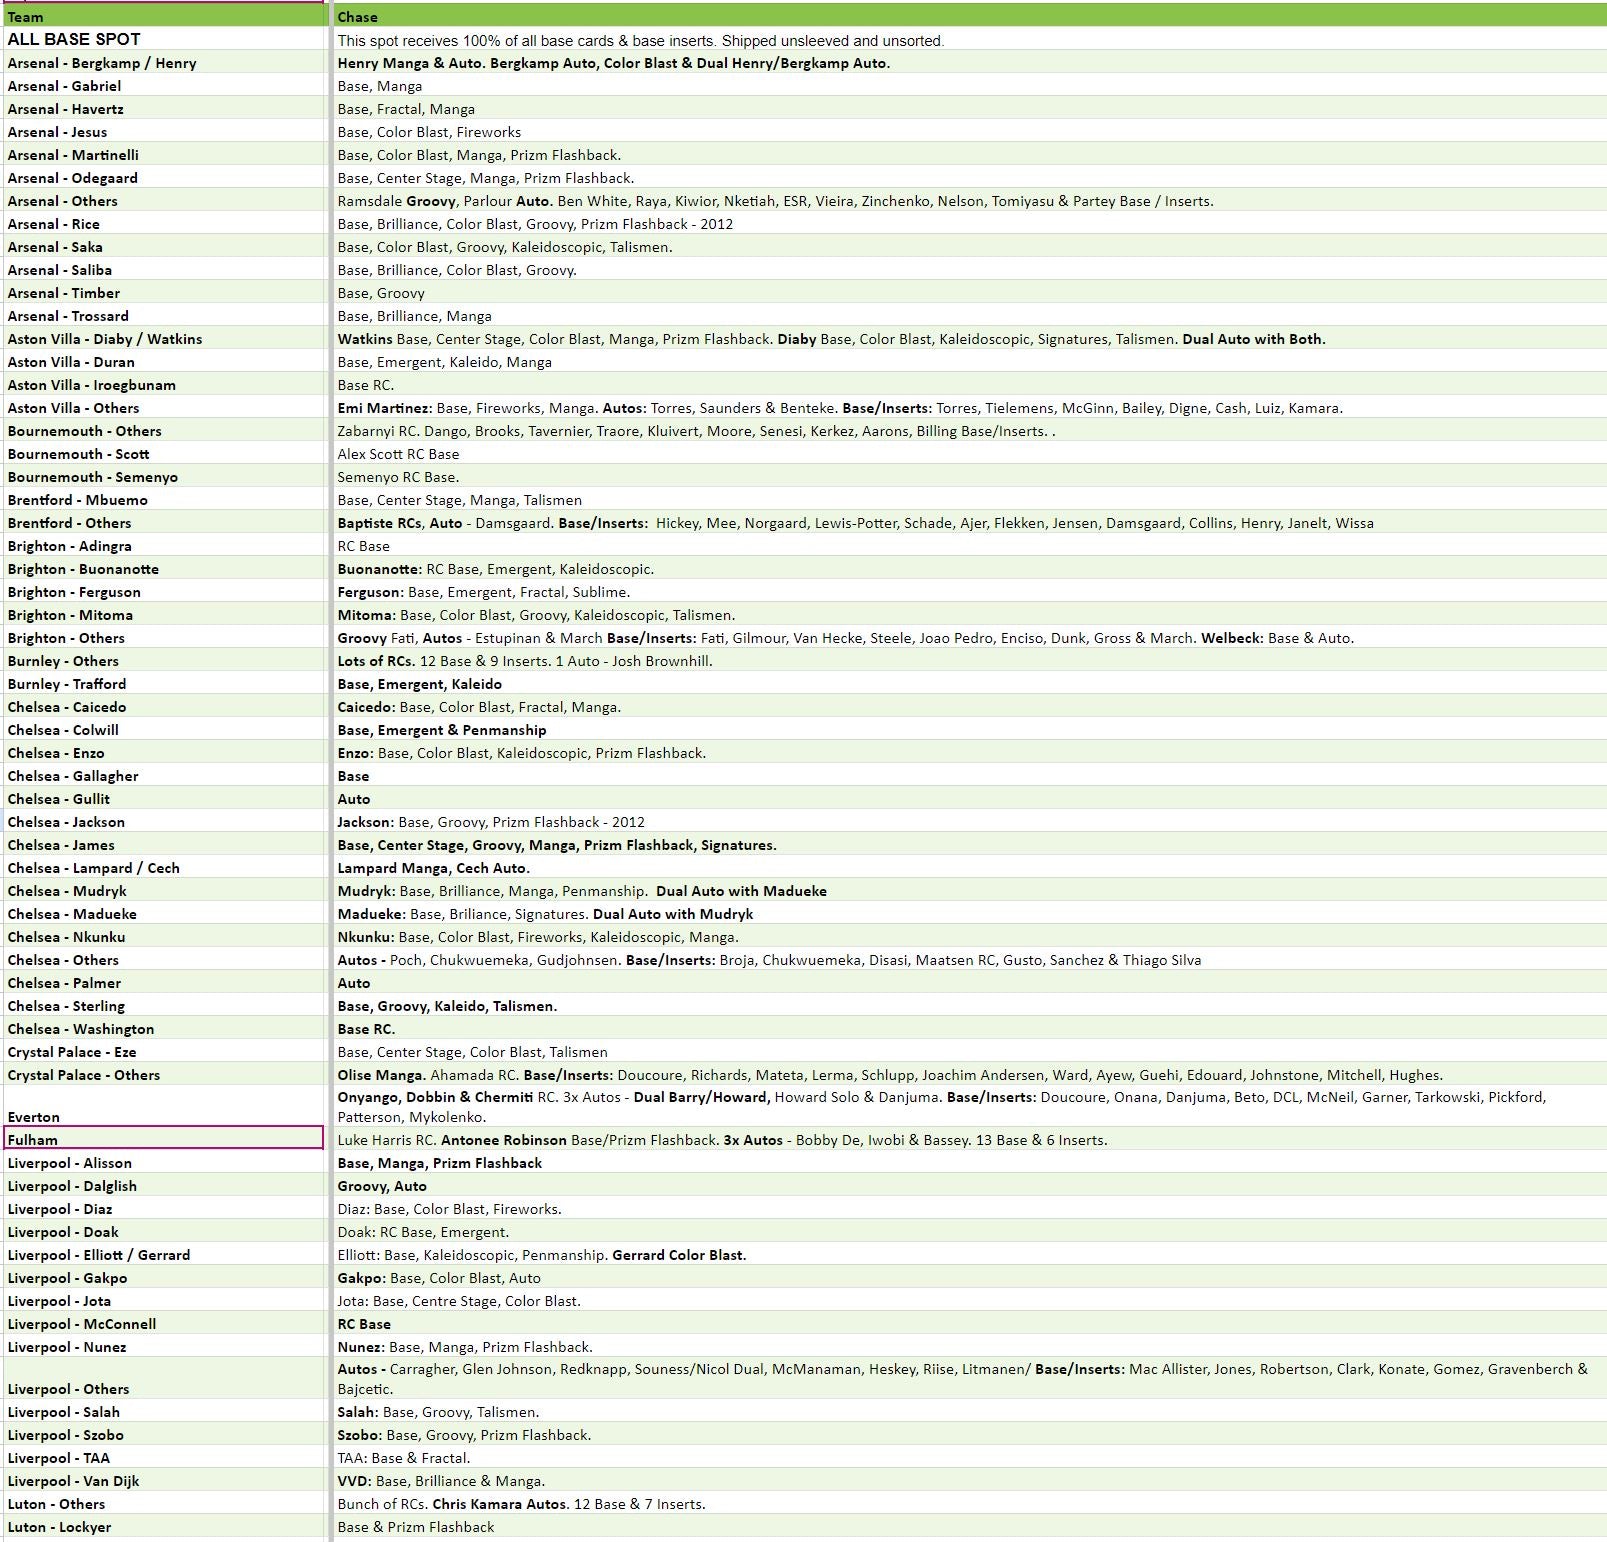Select the Brighton - Mitoma team cell
The height and width of the screenshot is (1542, 1607).
click(x=164, y=615)
